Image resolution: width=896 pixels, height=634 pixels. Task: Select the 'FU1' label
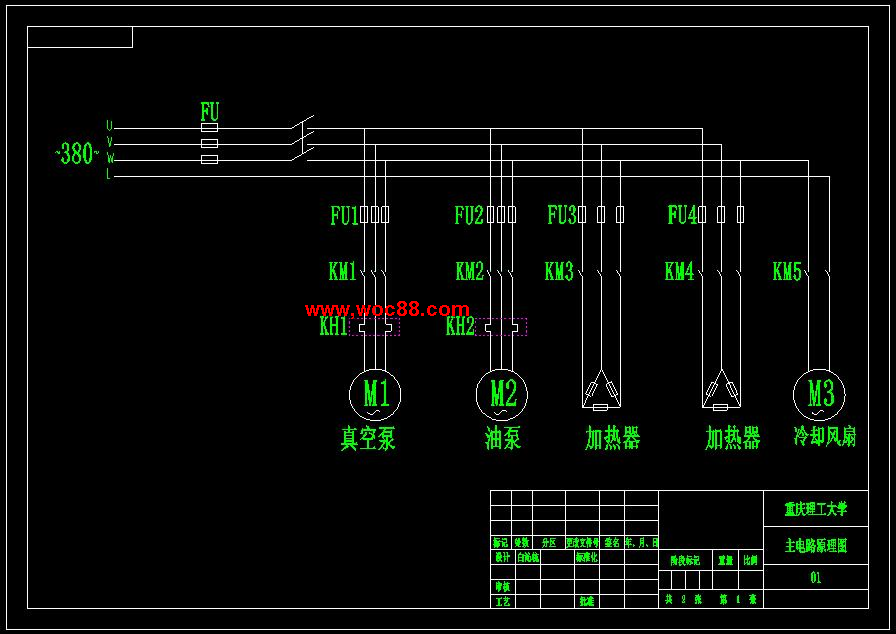pos(345,216)
